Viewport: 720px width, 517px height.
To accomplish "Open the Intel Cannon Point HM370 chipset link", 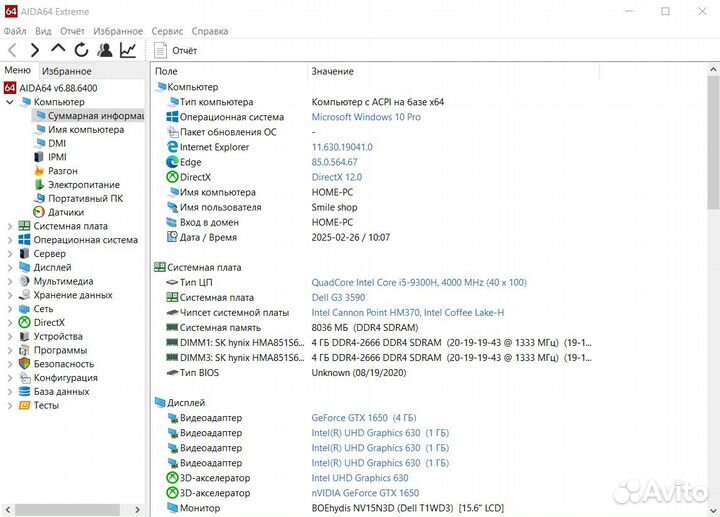I will pos(408,313).
